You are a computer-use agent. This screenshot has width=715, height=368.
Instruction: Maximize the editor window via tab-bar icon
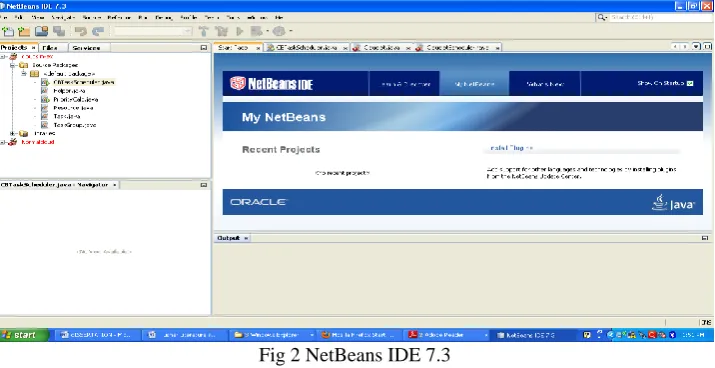pyautogui.click(x=707, y=47)
